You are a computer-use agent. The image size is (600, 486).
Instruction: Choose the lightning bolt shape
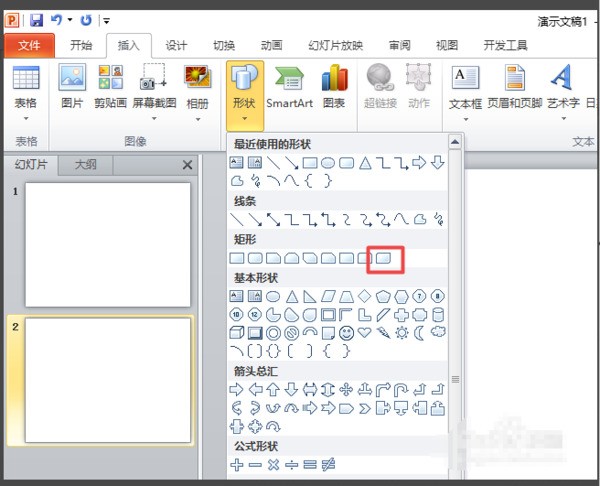click(383, 333)
